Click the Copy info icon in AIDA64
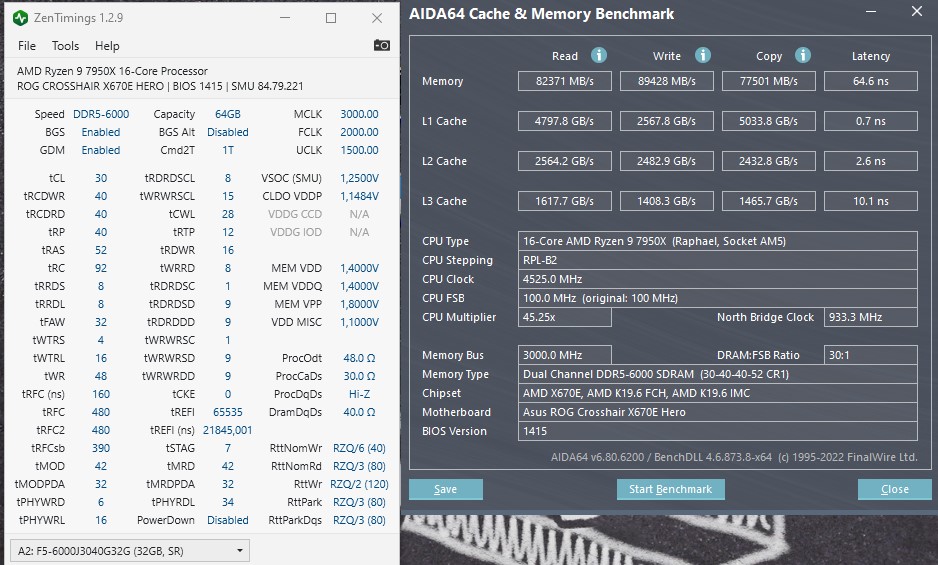The width and height of the screenshot is (938, 565). pos(803,55)
